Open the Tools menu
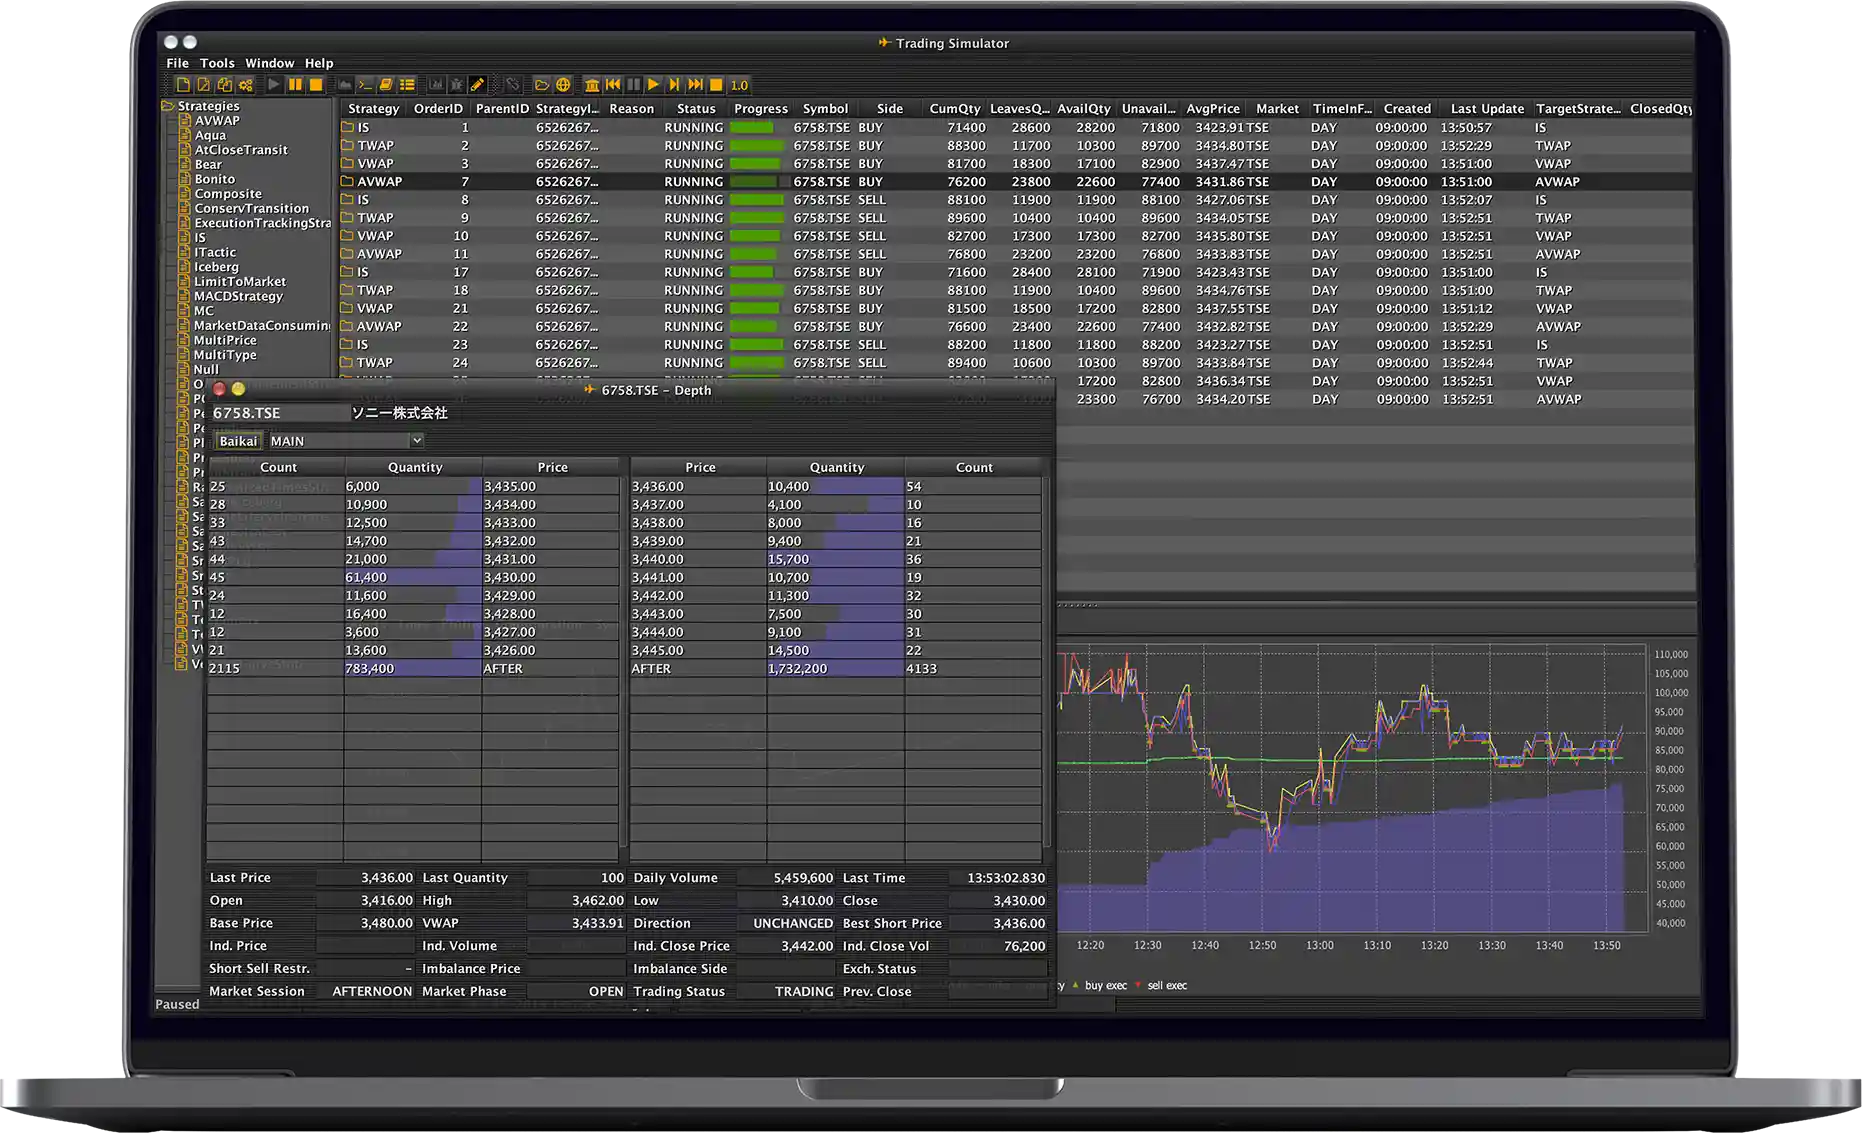This screenshot has height=1133, width=1862. (x=216, y=62)
